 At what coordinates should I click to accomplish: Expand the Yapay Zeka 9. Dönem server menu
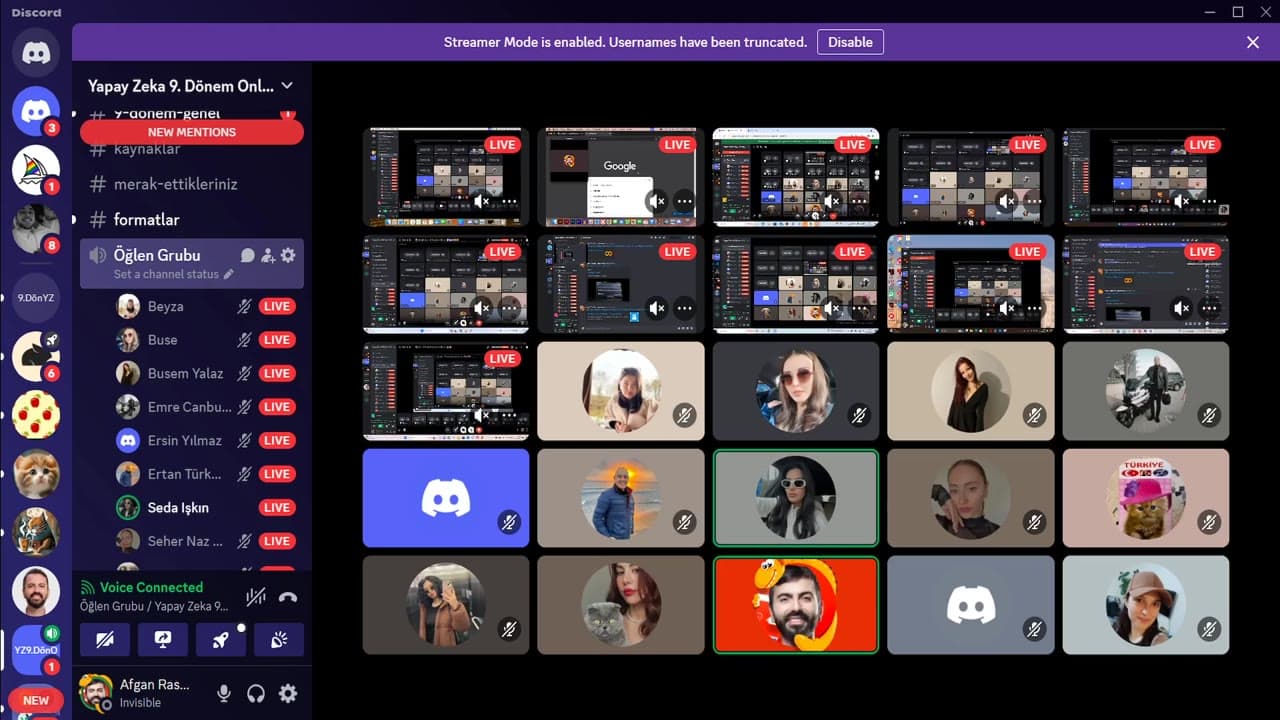(190, 86)
